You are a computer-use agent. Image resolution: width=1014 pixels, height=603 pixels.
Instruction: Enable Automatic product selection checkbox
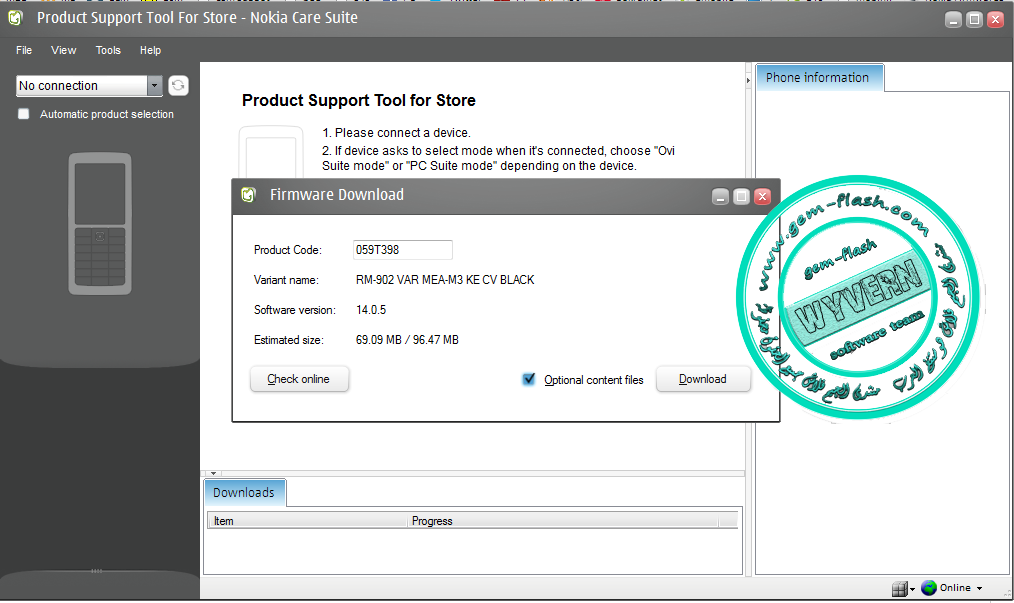24,114
